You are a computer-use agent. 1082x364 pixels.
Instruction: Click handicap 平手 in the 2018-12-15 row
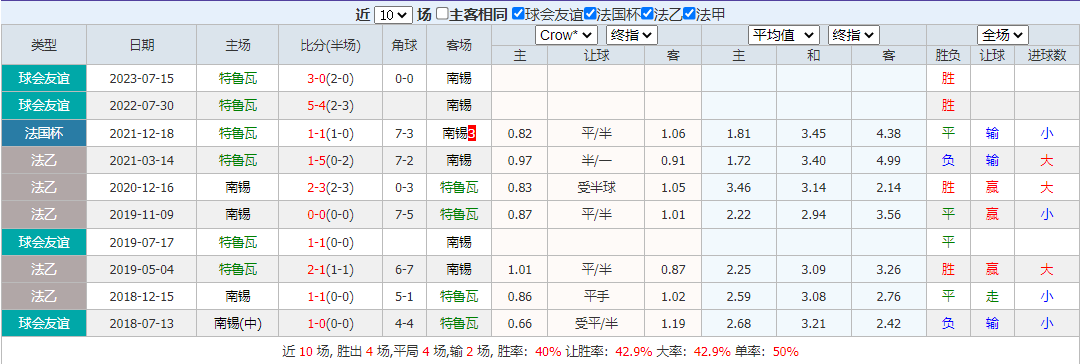coord(596,296)
